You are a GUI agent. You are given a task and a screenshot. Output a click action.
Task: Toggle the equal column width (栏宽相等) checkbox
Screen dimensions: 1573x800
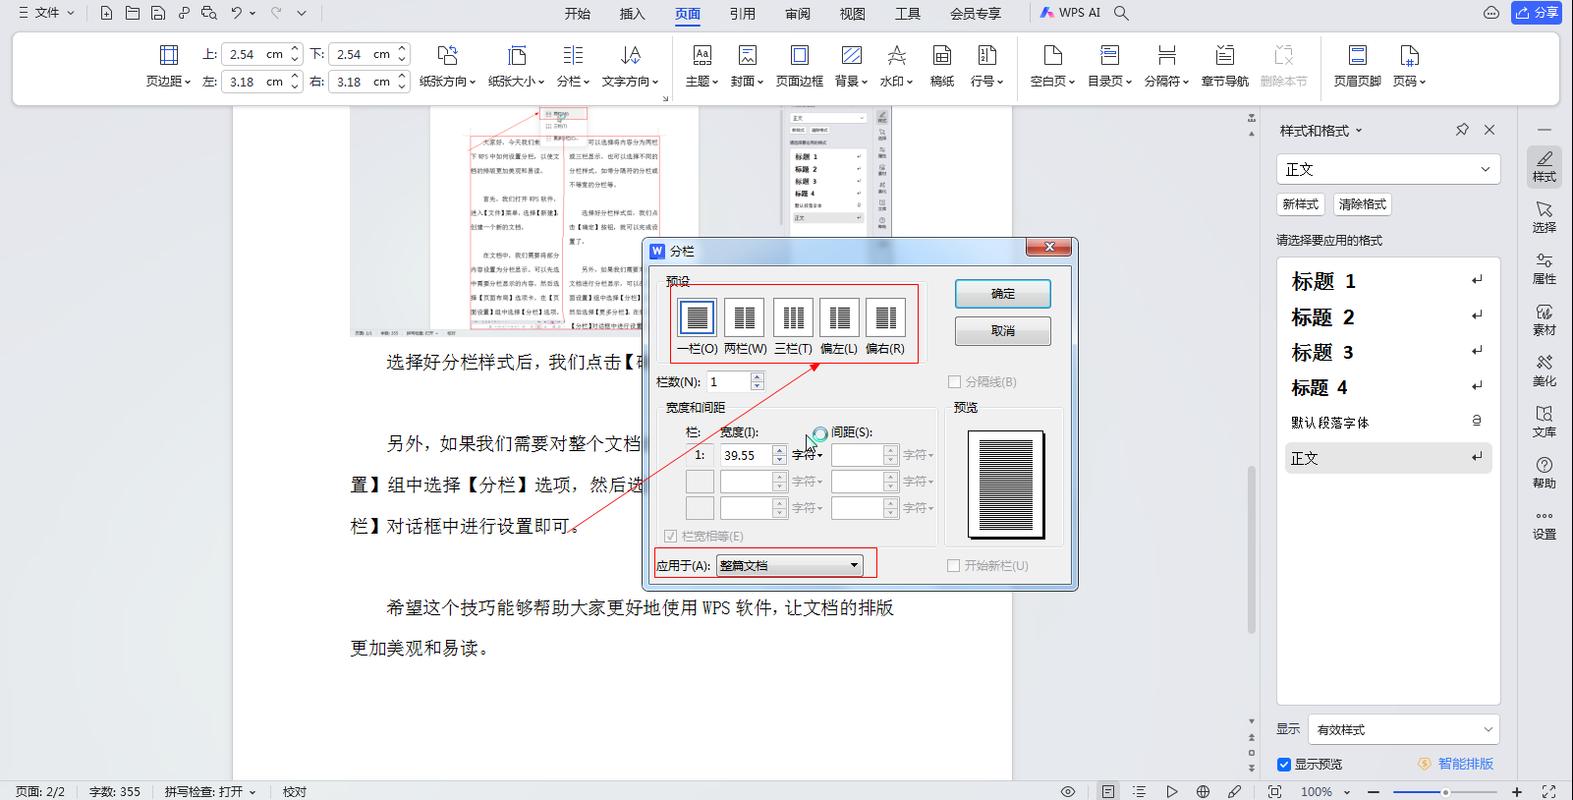coord(671,536)
